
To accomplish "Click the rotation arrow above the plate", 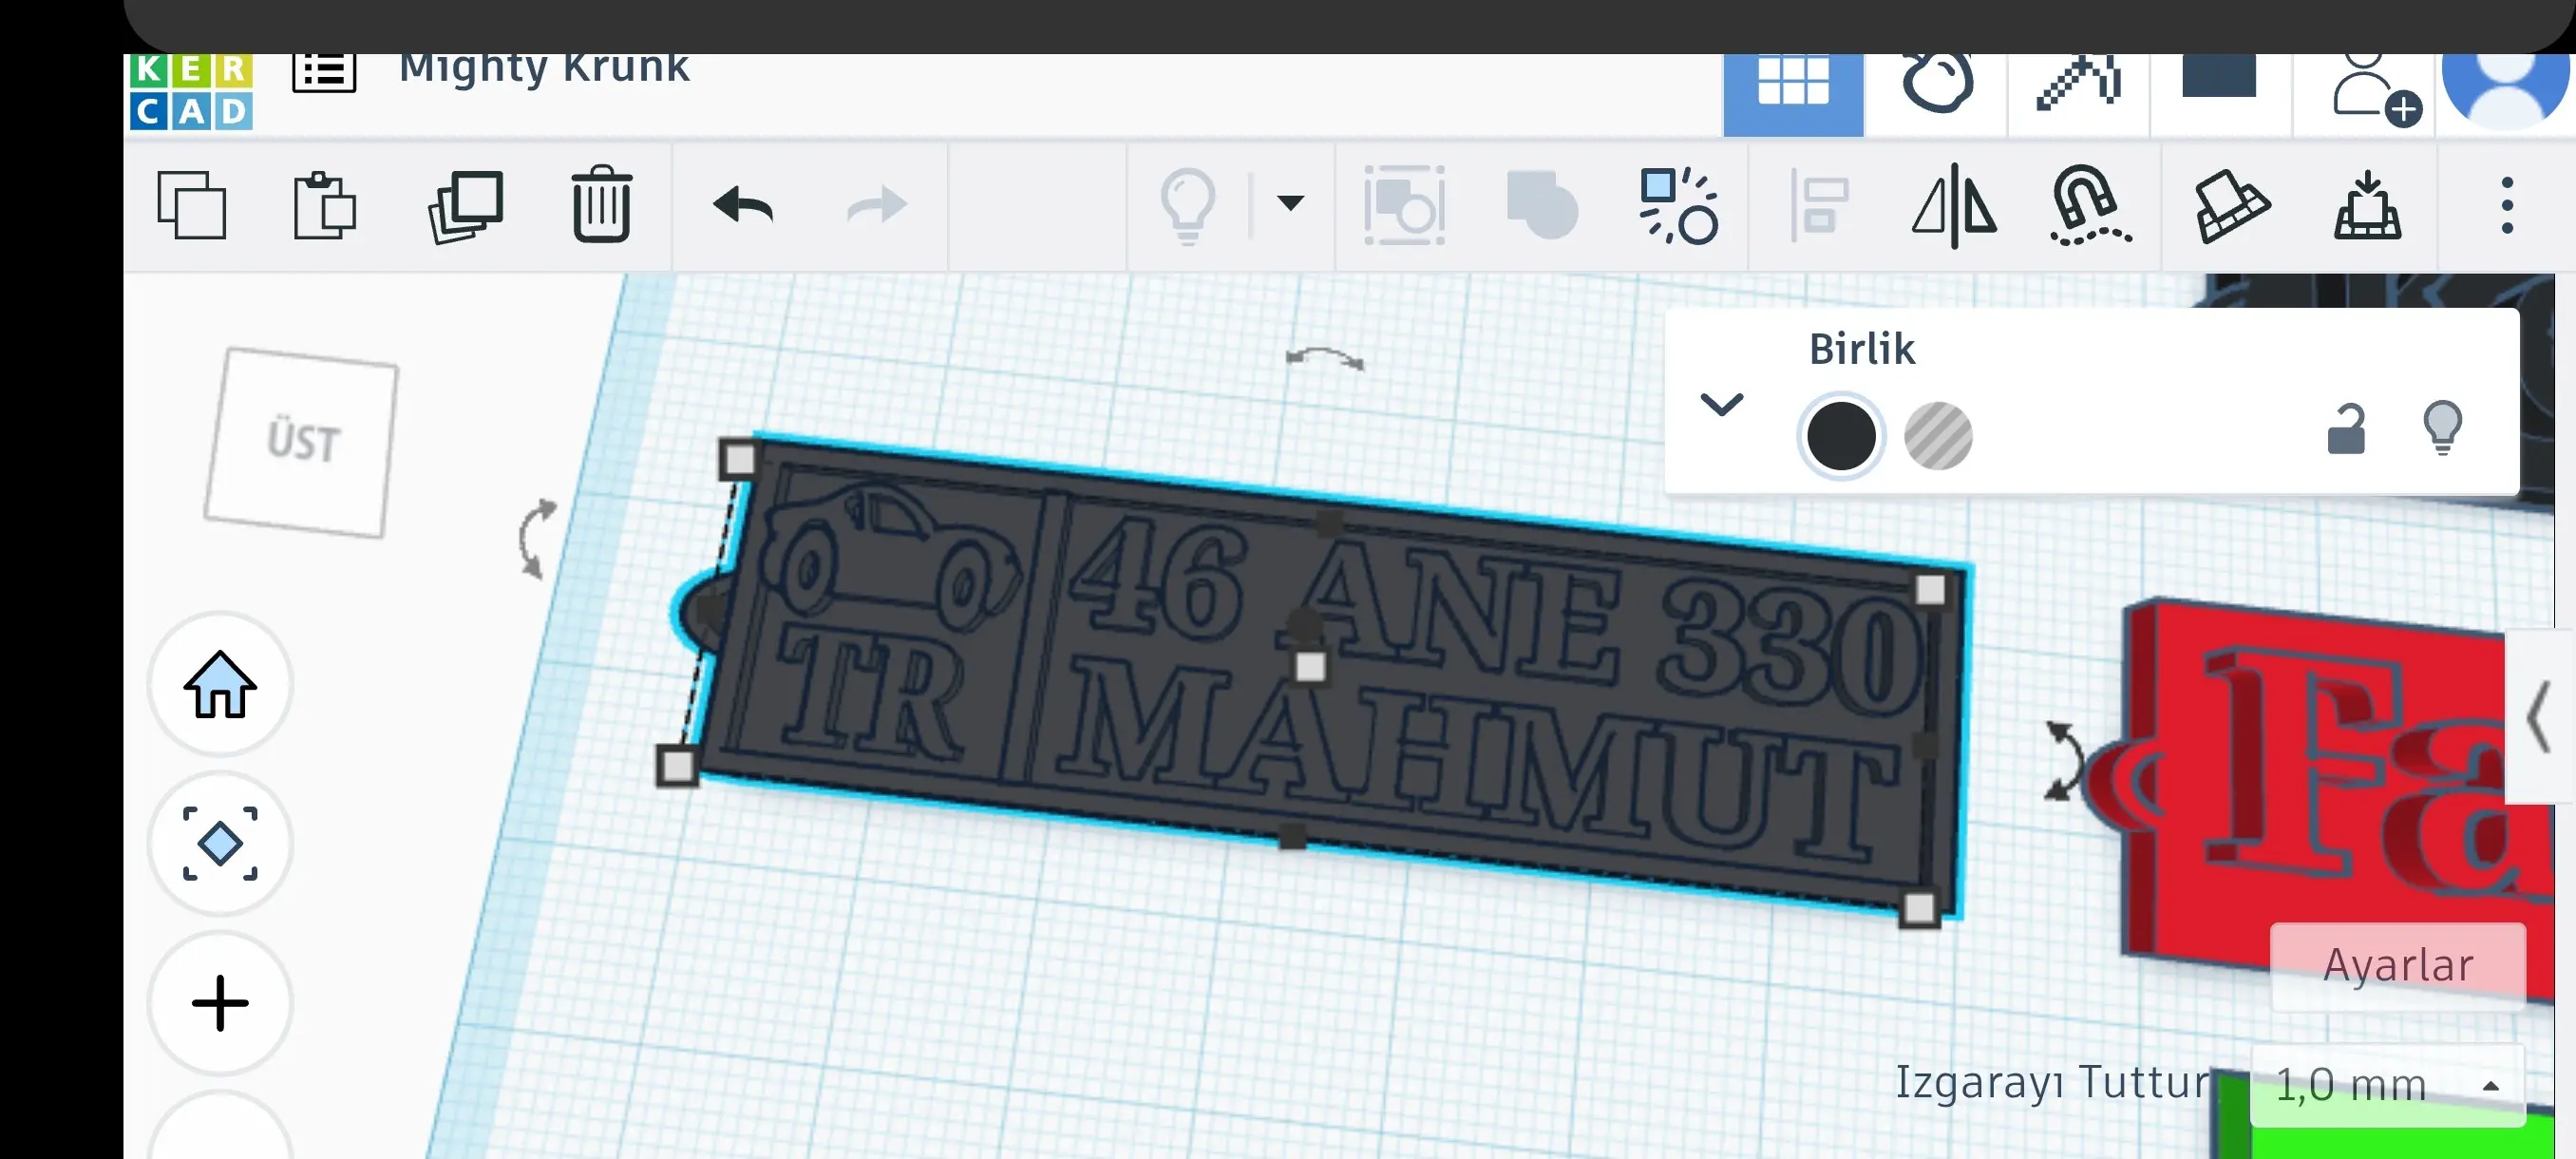I will pyautogui.click(x=1325, y=357).
